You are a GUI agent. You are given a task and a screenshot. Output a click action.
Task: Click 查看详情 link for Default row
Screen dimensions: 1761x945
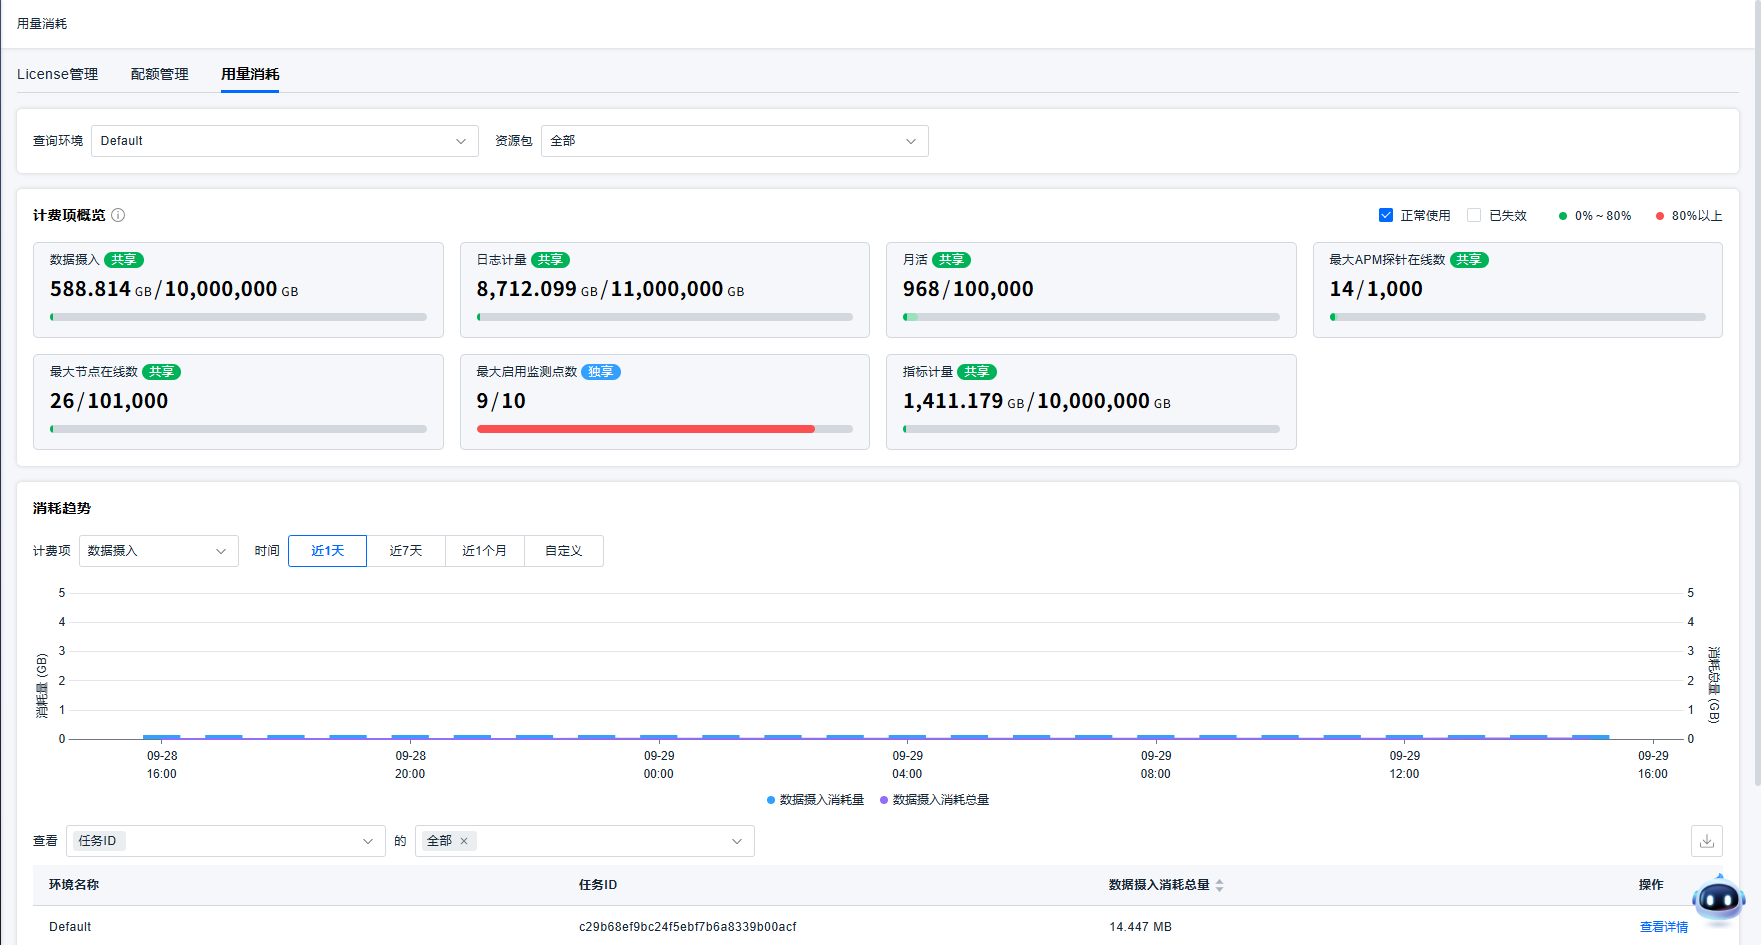pos(1663,927)
